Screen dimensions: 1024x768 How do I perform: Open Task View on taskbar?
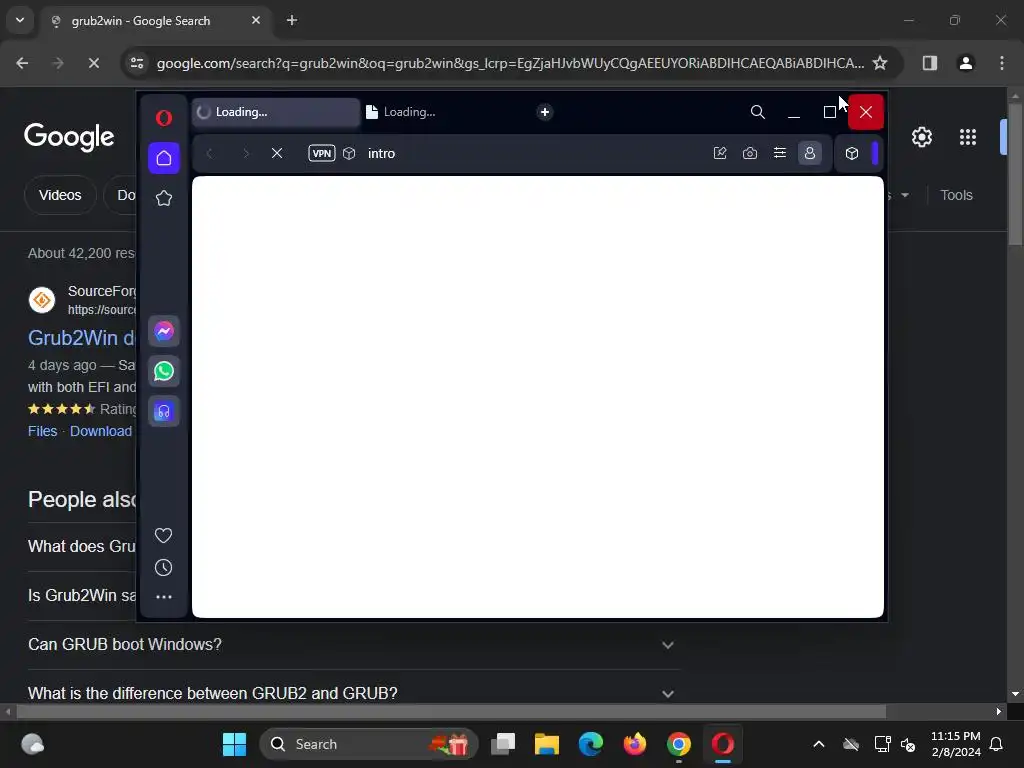(x=503, y=744)
